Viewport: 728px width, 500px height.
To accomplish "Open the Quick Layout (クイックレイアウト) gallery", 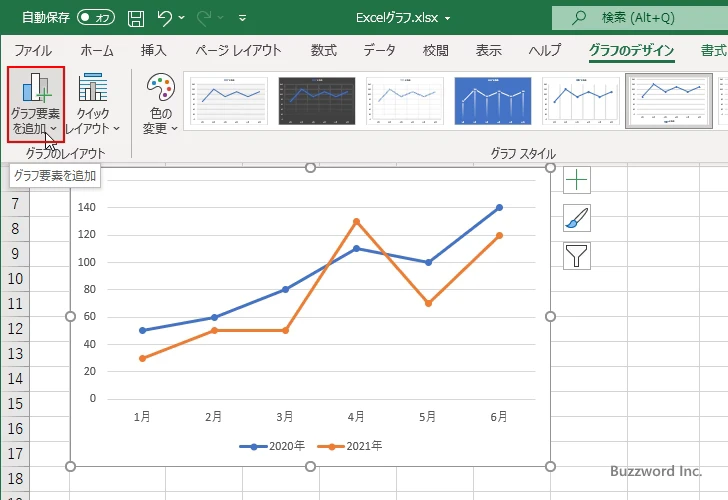I will click(93, 104).
